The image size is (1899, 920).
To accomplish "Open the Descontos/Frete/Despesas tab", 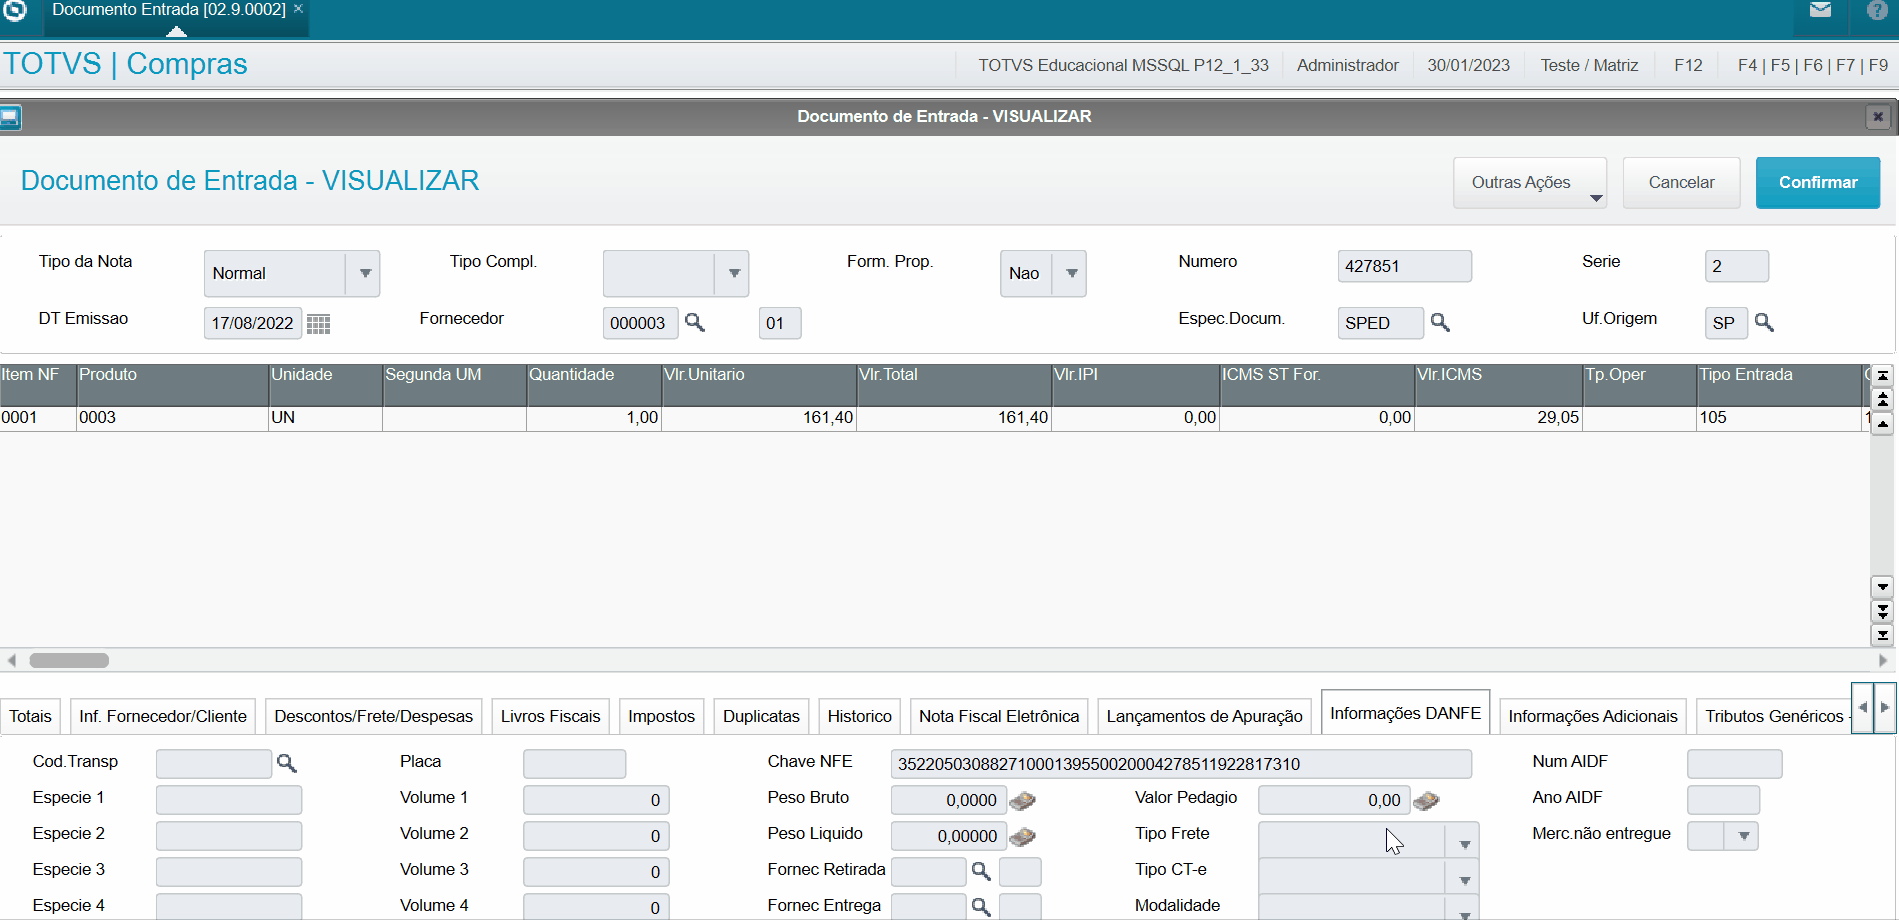I will tap(373, 716).
